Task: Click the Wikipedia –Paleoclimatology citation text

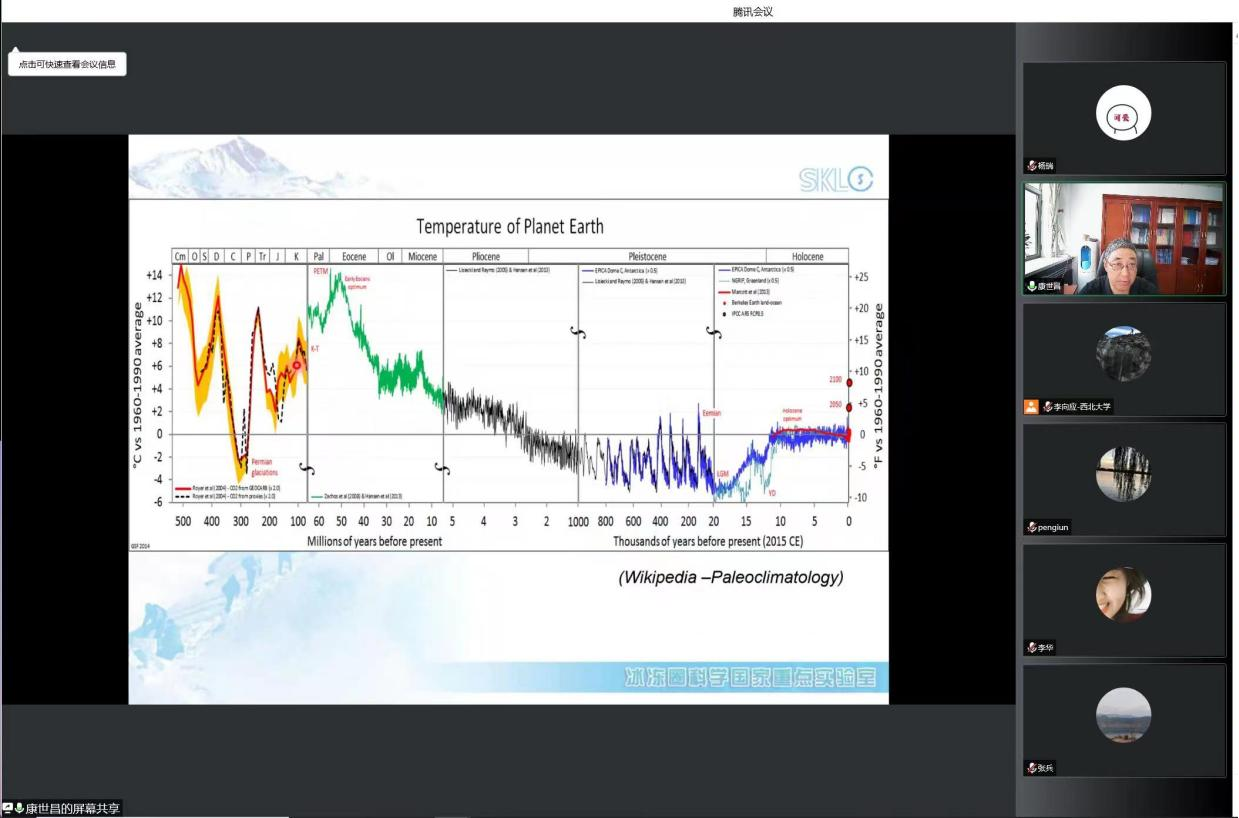Action: (730, 577)
